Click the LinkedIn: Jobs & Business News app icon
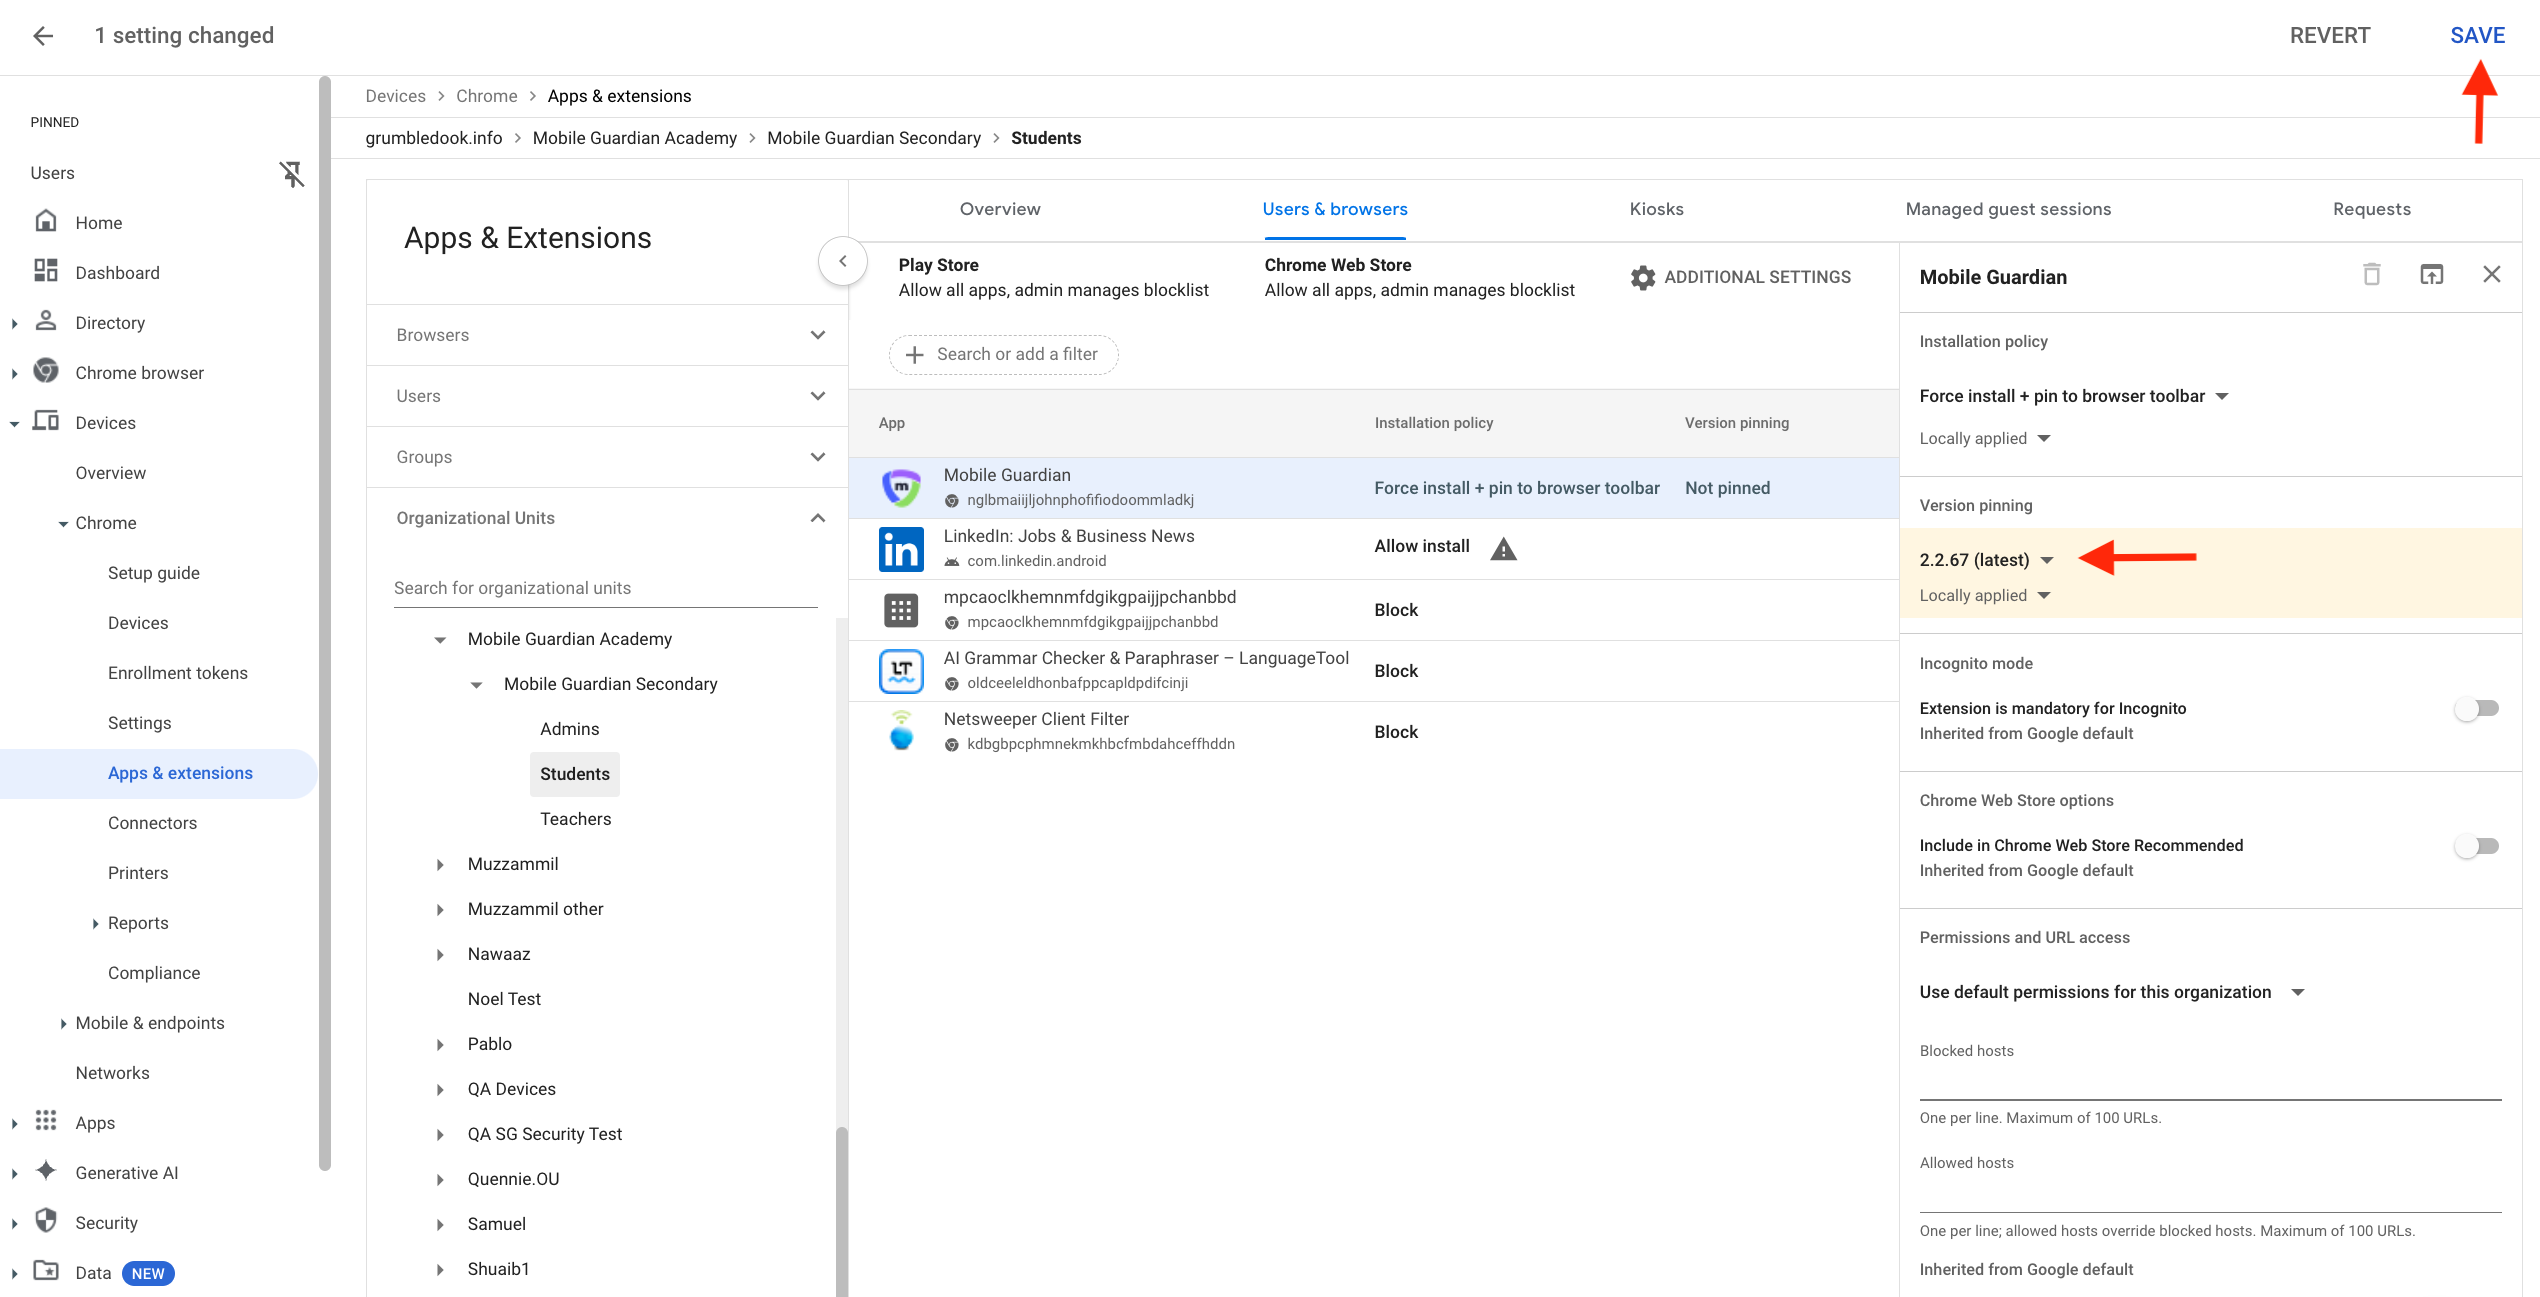 [901, 548]
